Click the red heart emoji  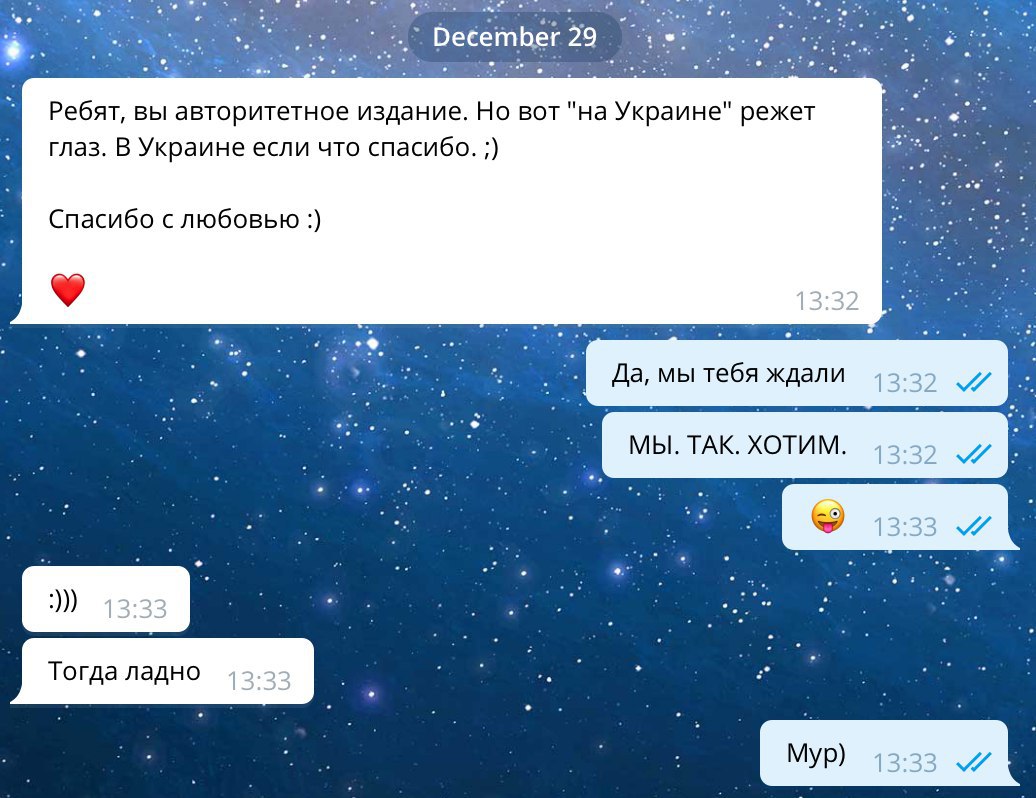point(67,290)
